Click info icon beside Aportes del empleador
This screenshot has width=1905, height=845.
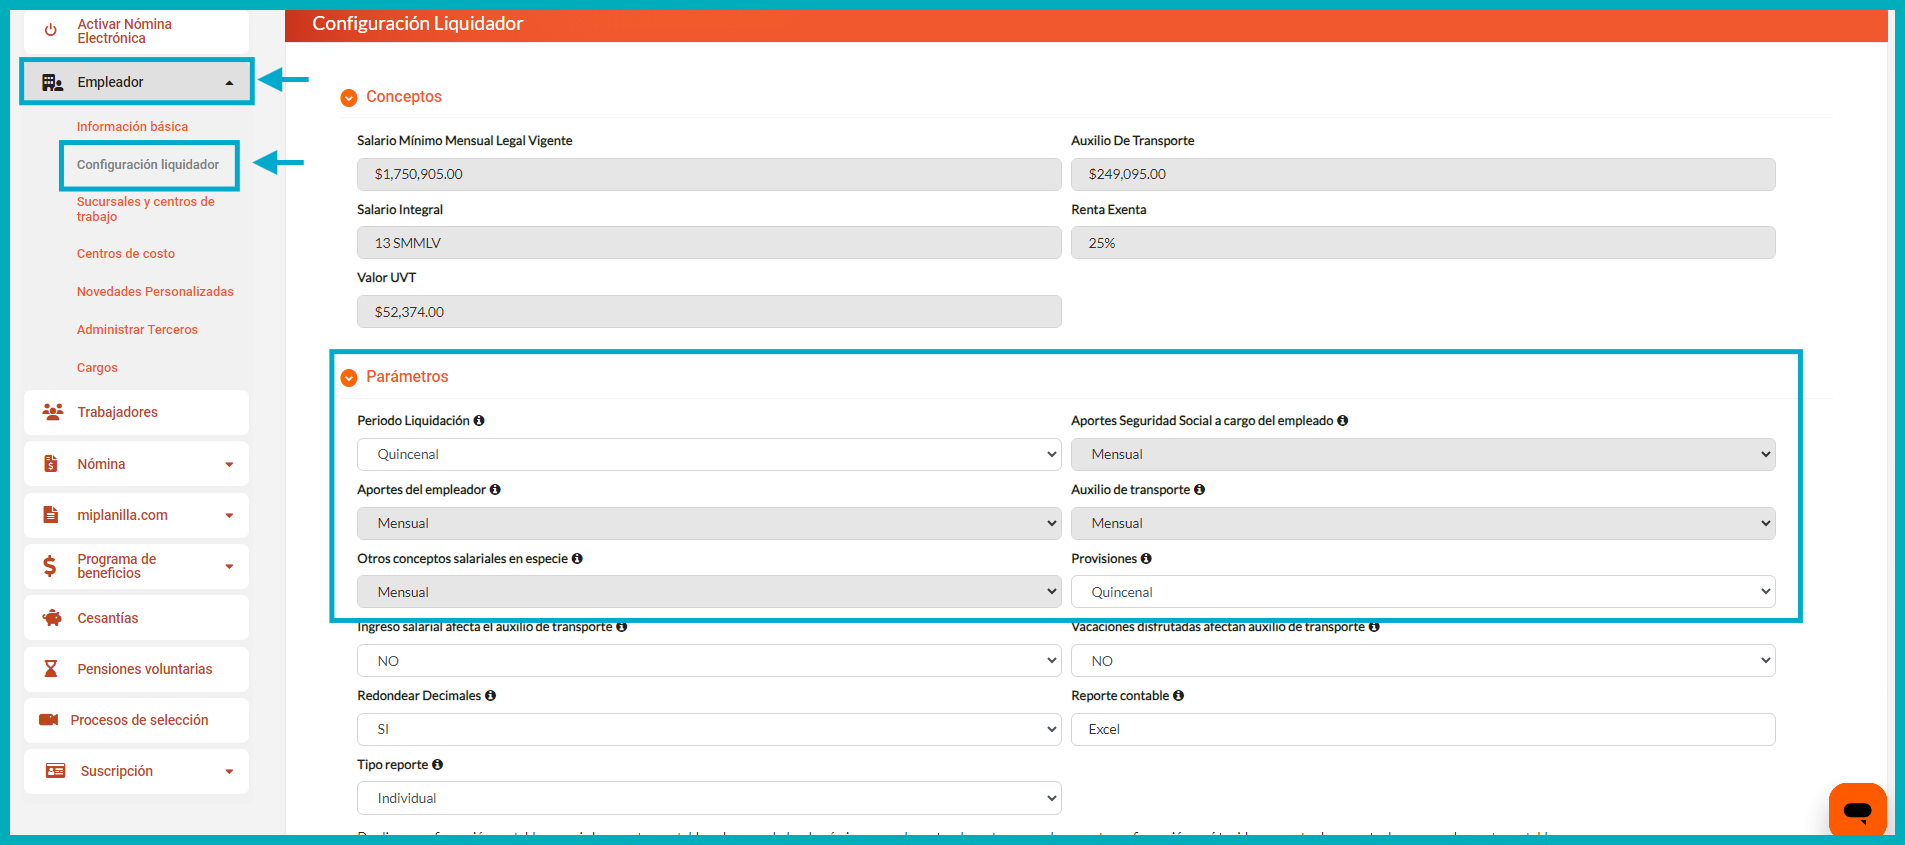coord(495,490)
